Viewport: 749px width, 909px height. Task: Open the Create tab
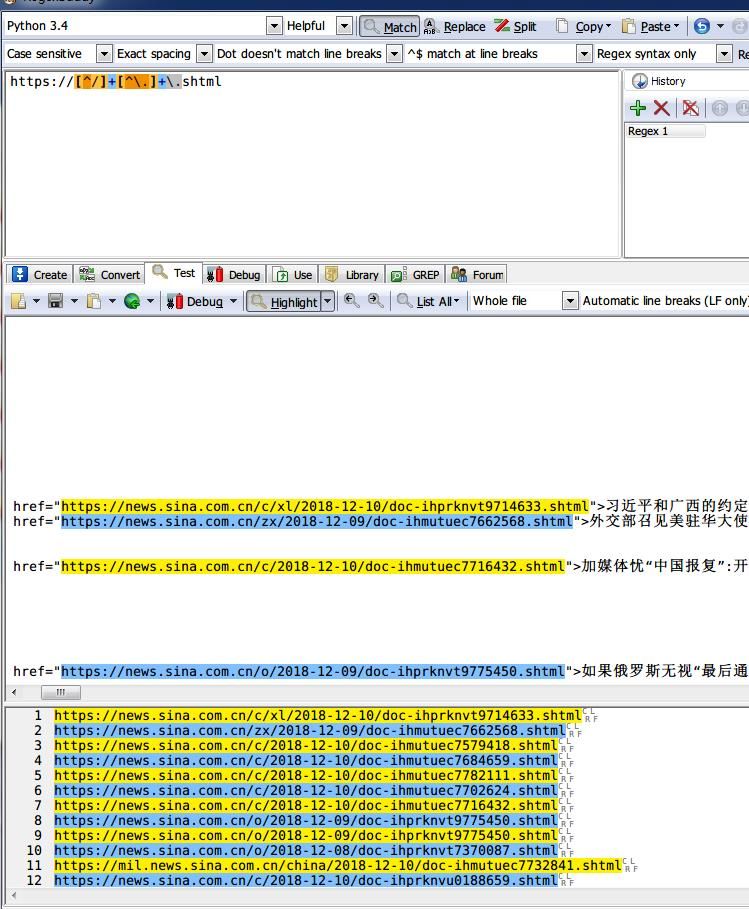(39, 274)
